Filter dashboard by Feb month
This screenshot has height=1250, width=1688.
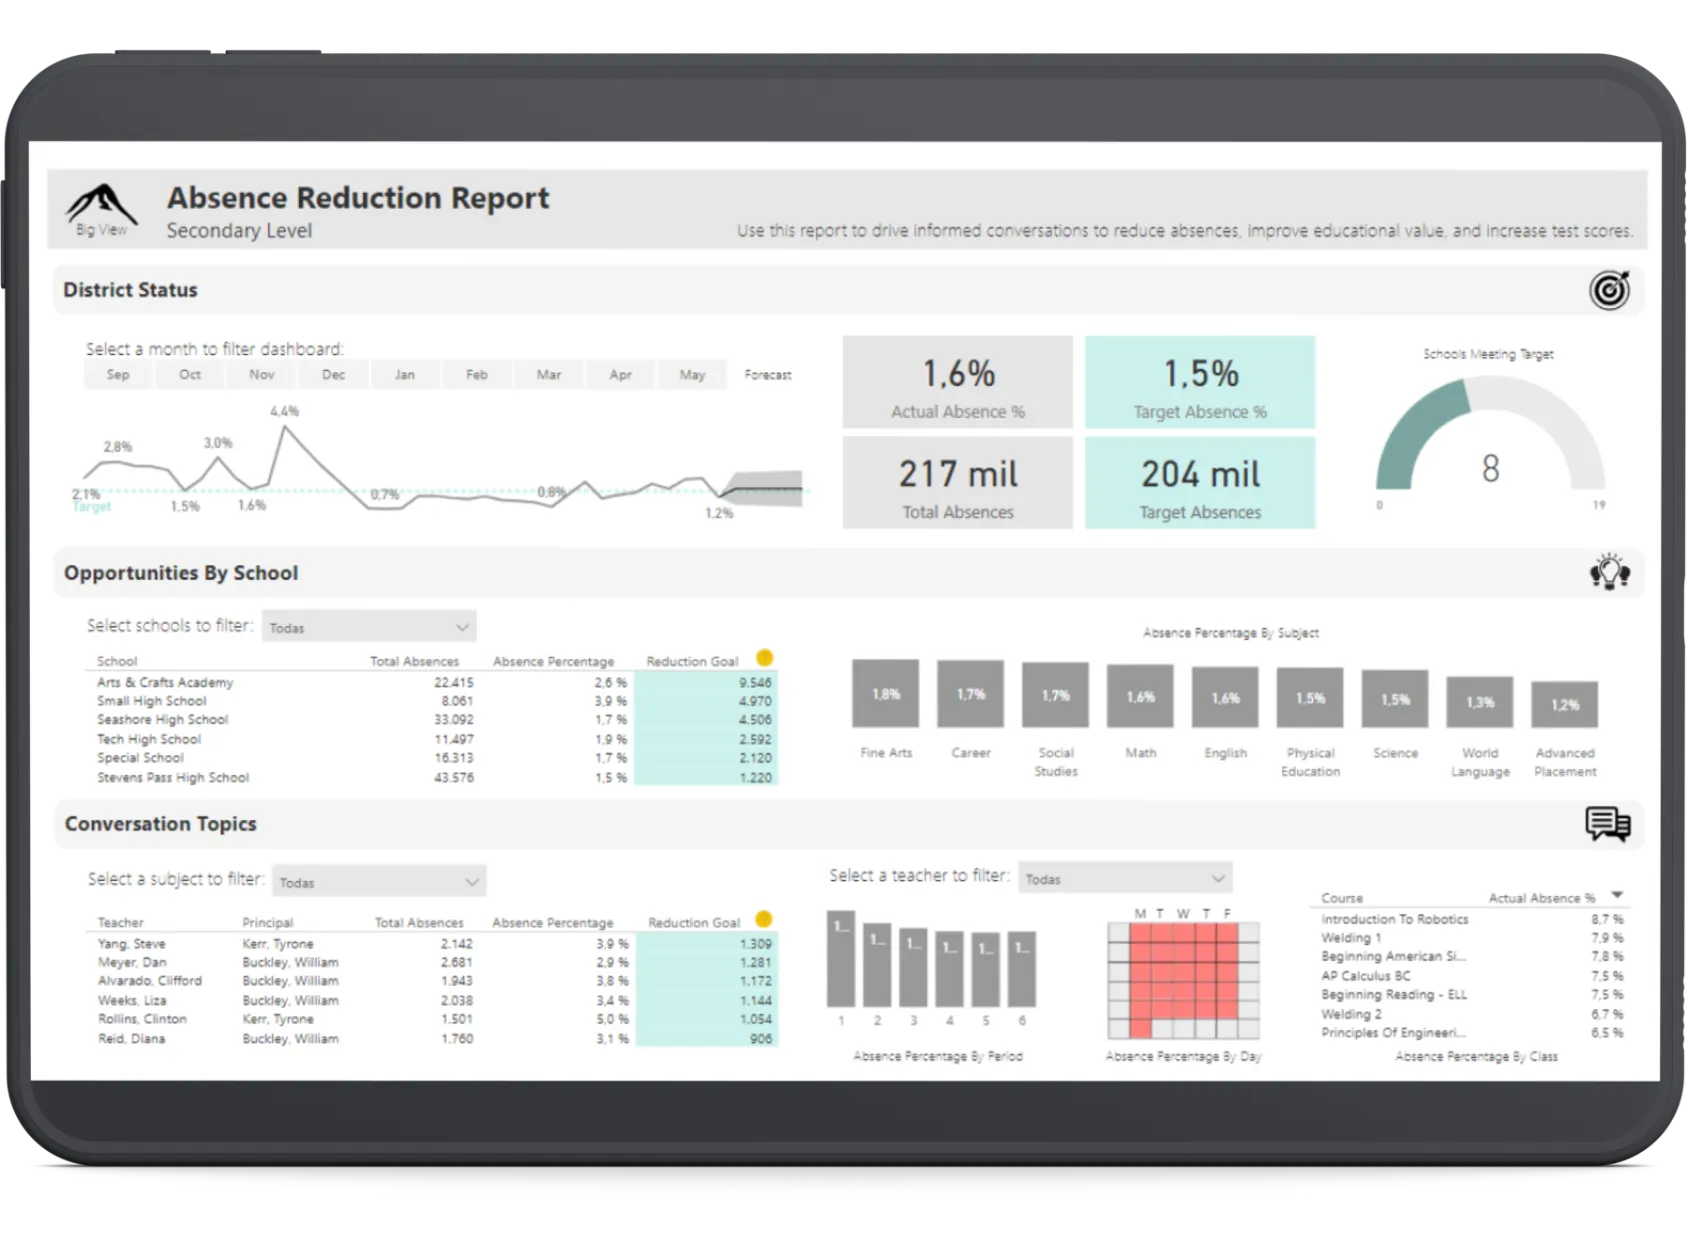477,375
